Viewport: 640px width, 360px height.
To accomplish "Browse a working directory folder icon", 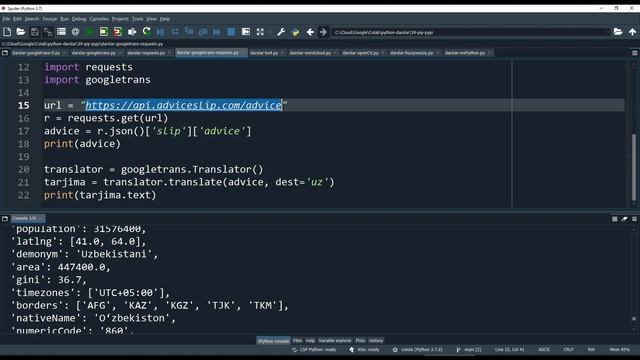I will pos(618,32).
